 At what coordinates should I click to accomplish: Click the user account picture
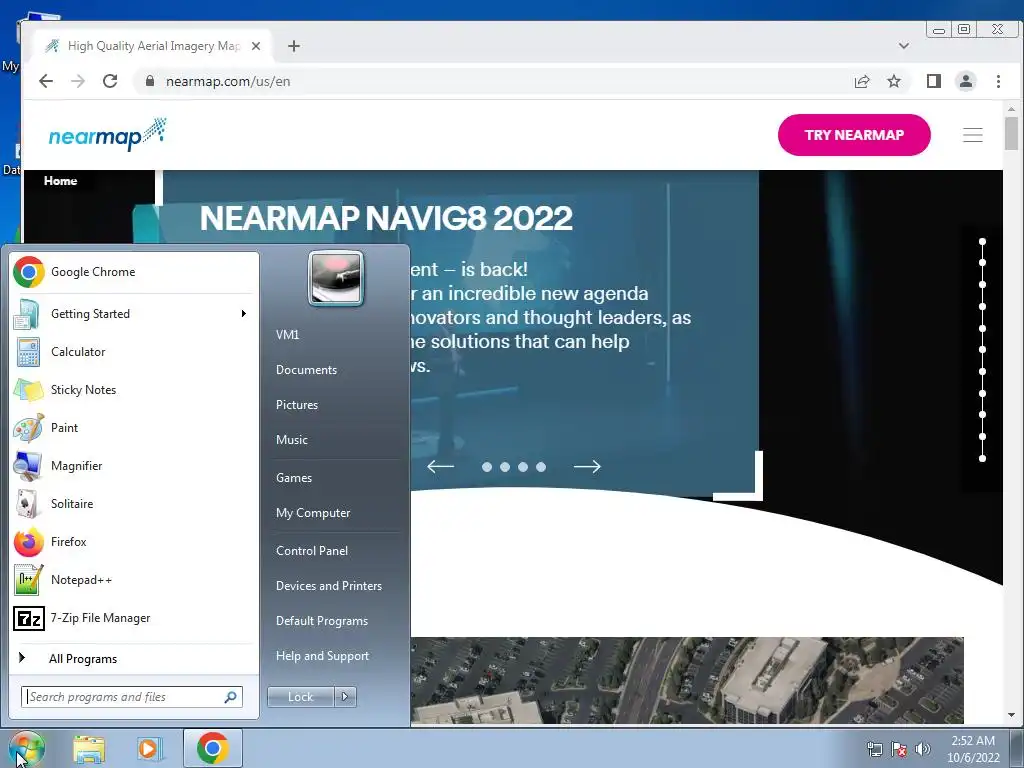point(336,278)
